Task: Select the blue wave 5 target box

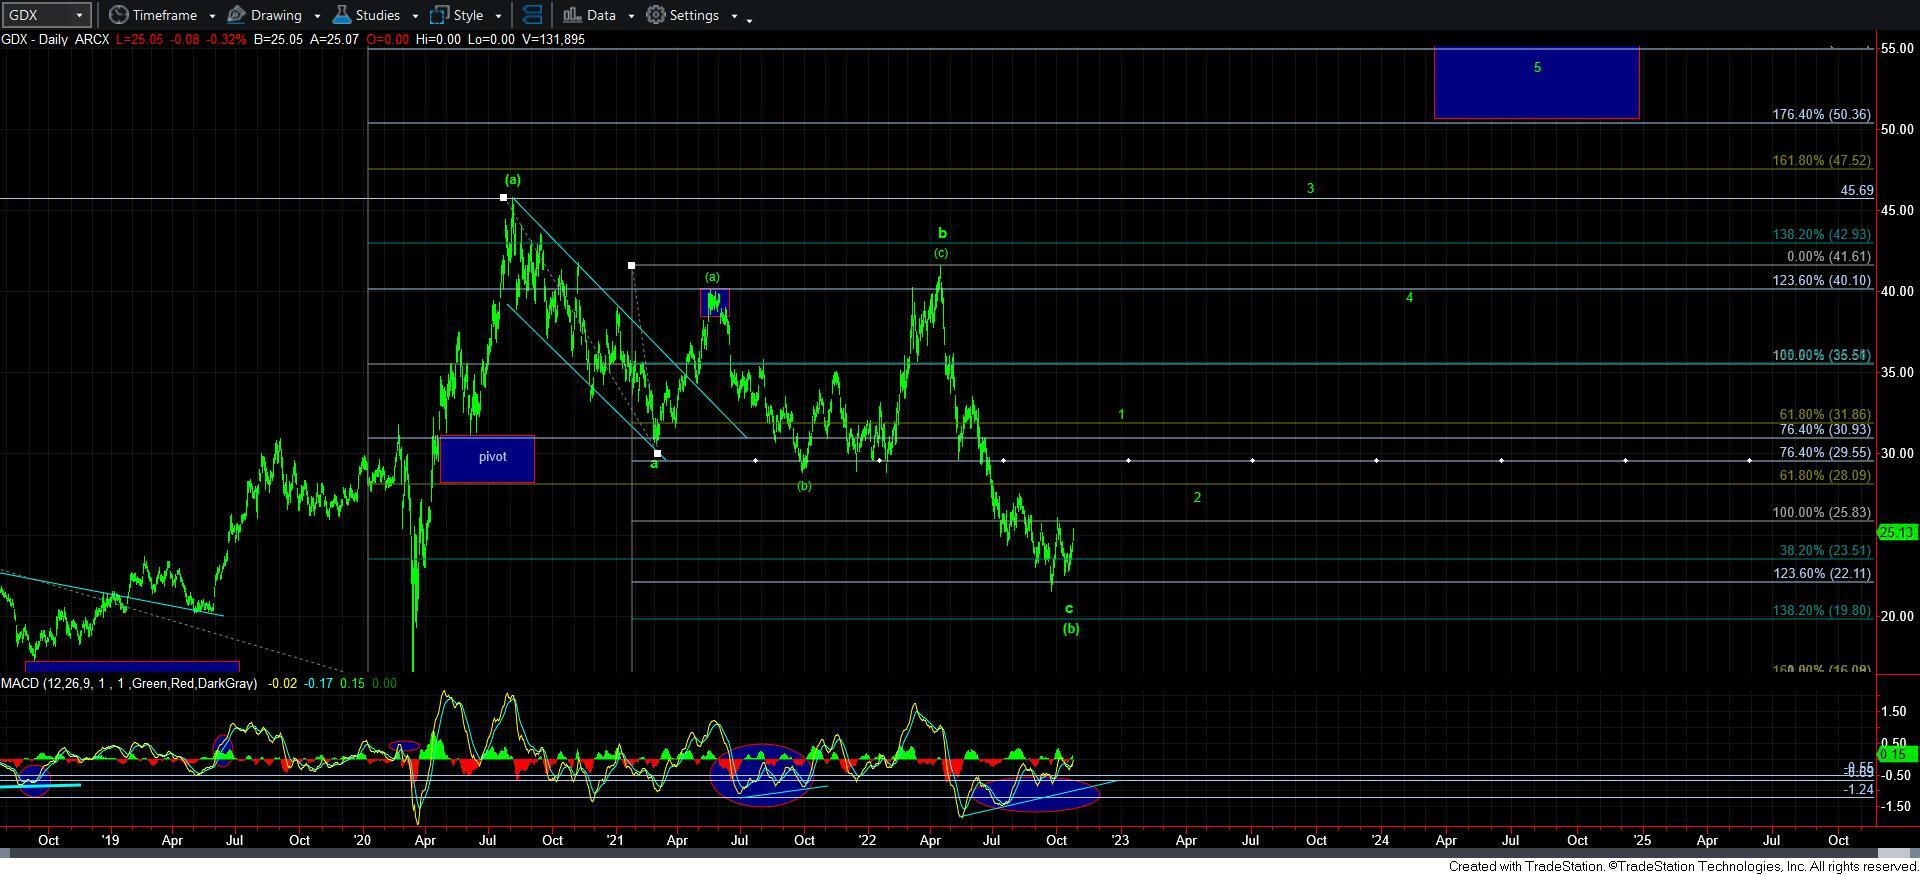Action: (1536, 84)
